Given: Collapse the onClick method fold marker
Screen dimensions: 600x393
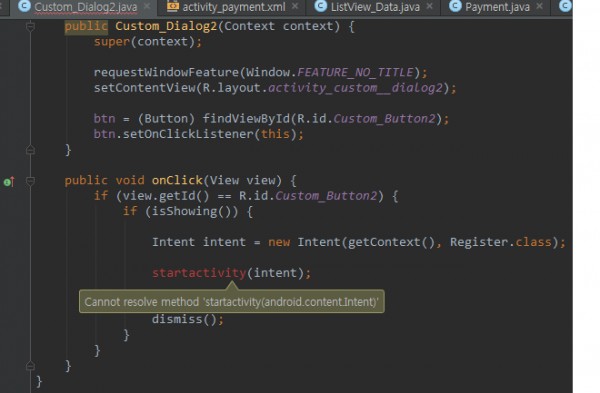Looking at the screenshot, I should coord(30,181).
